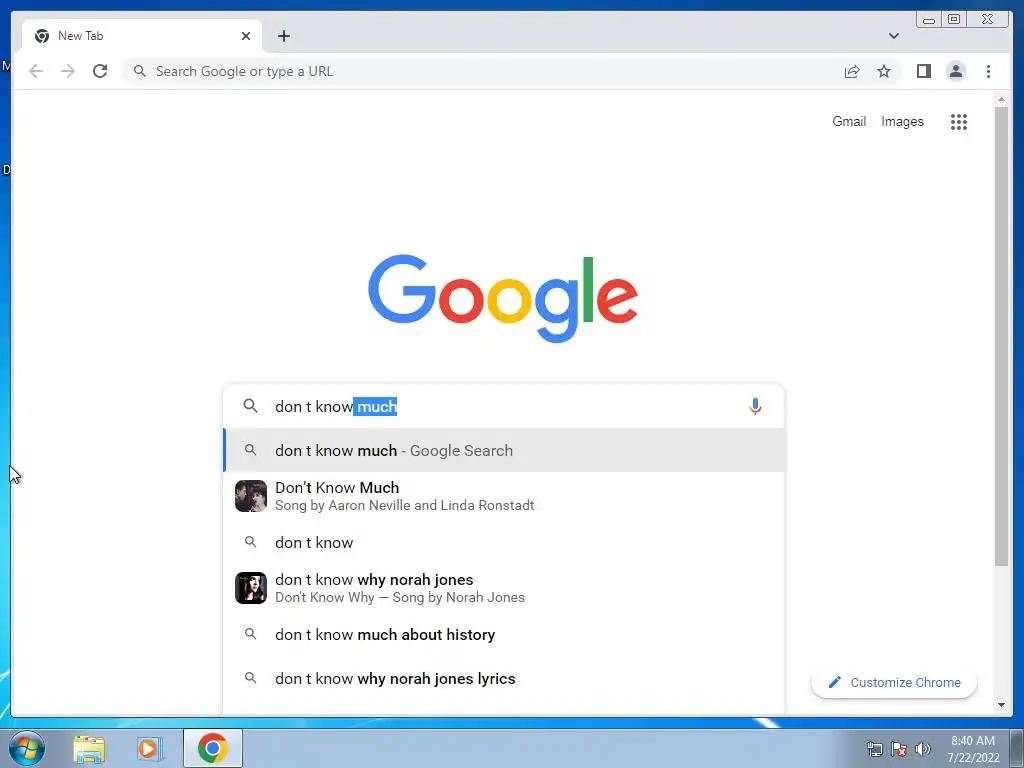Click the address bar search magnifier icon
The height and width of the screenshot is (768, 1024).
click(x=139, y=71)
